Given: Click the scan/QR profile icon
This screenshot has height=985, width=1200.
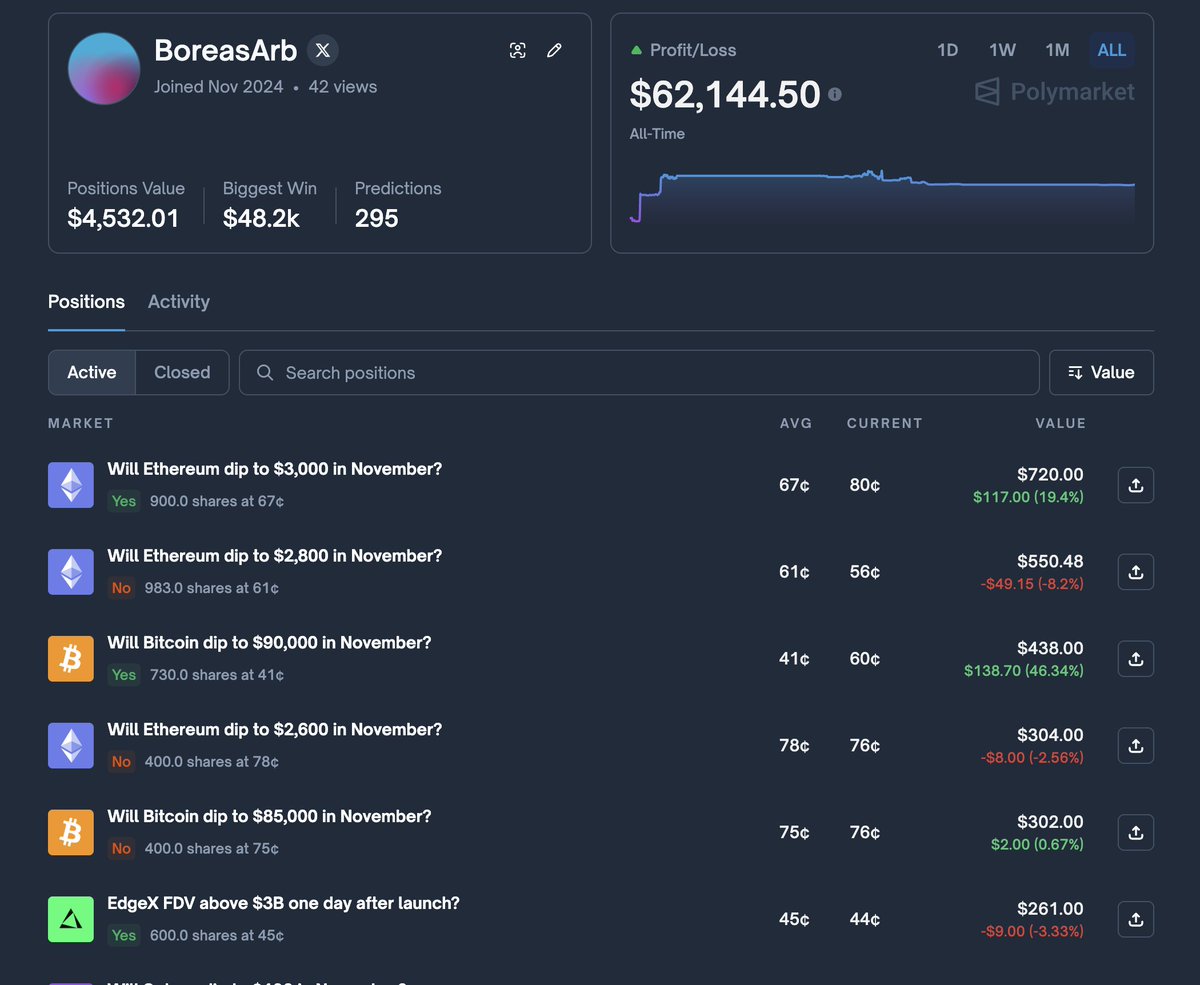Looking at the screenshot, I should pyautogui.click(x=517, y=50).
